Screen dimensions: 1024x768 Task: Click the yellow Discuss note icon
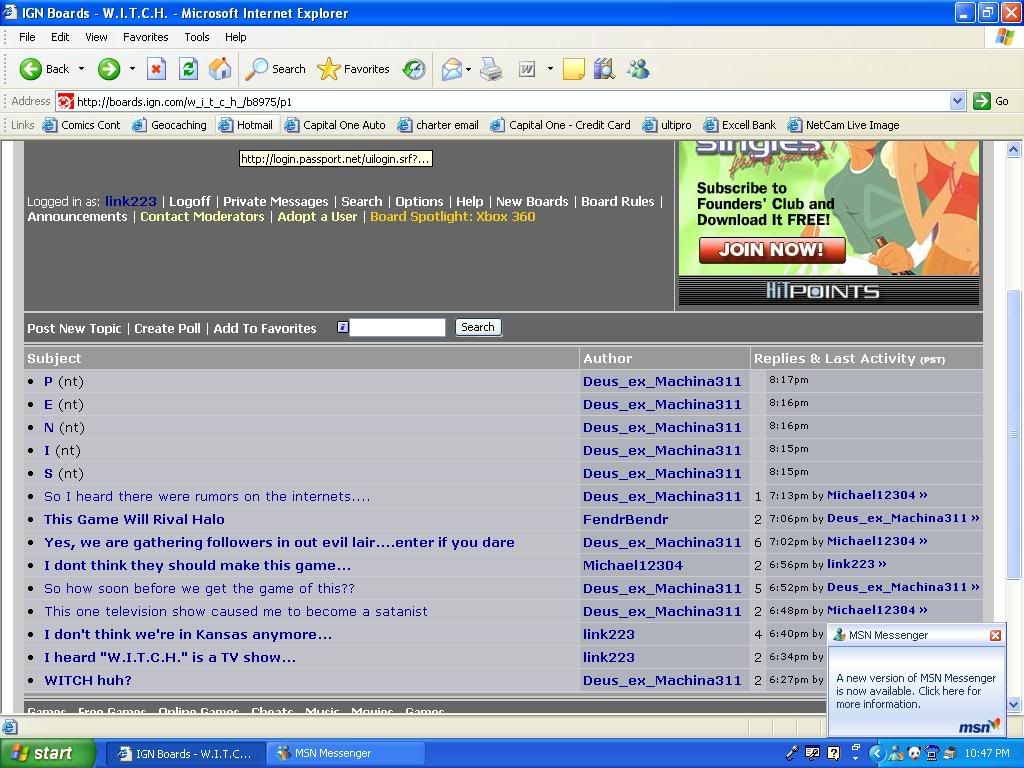coord(573,69)
